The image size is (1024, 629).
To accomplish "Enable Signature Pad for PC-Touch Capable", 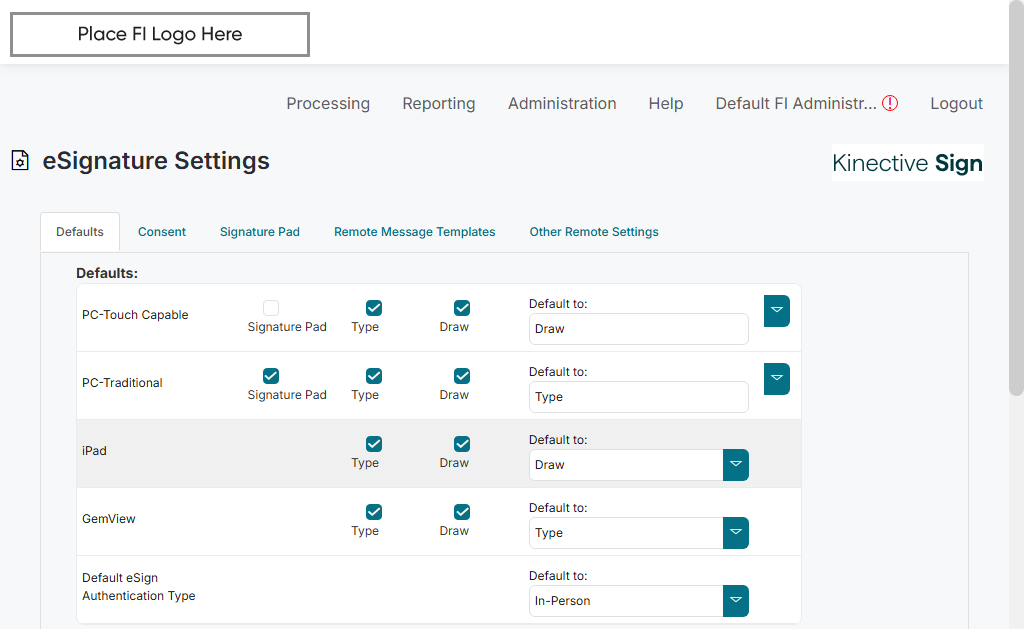I will [x=271, y=308].
